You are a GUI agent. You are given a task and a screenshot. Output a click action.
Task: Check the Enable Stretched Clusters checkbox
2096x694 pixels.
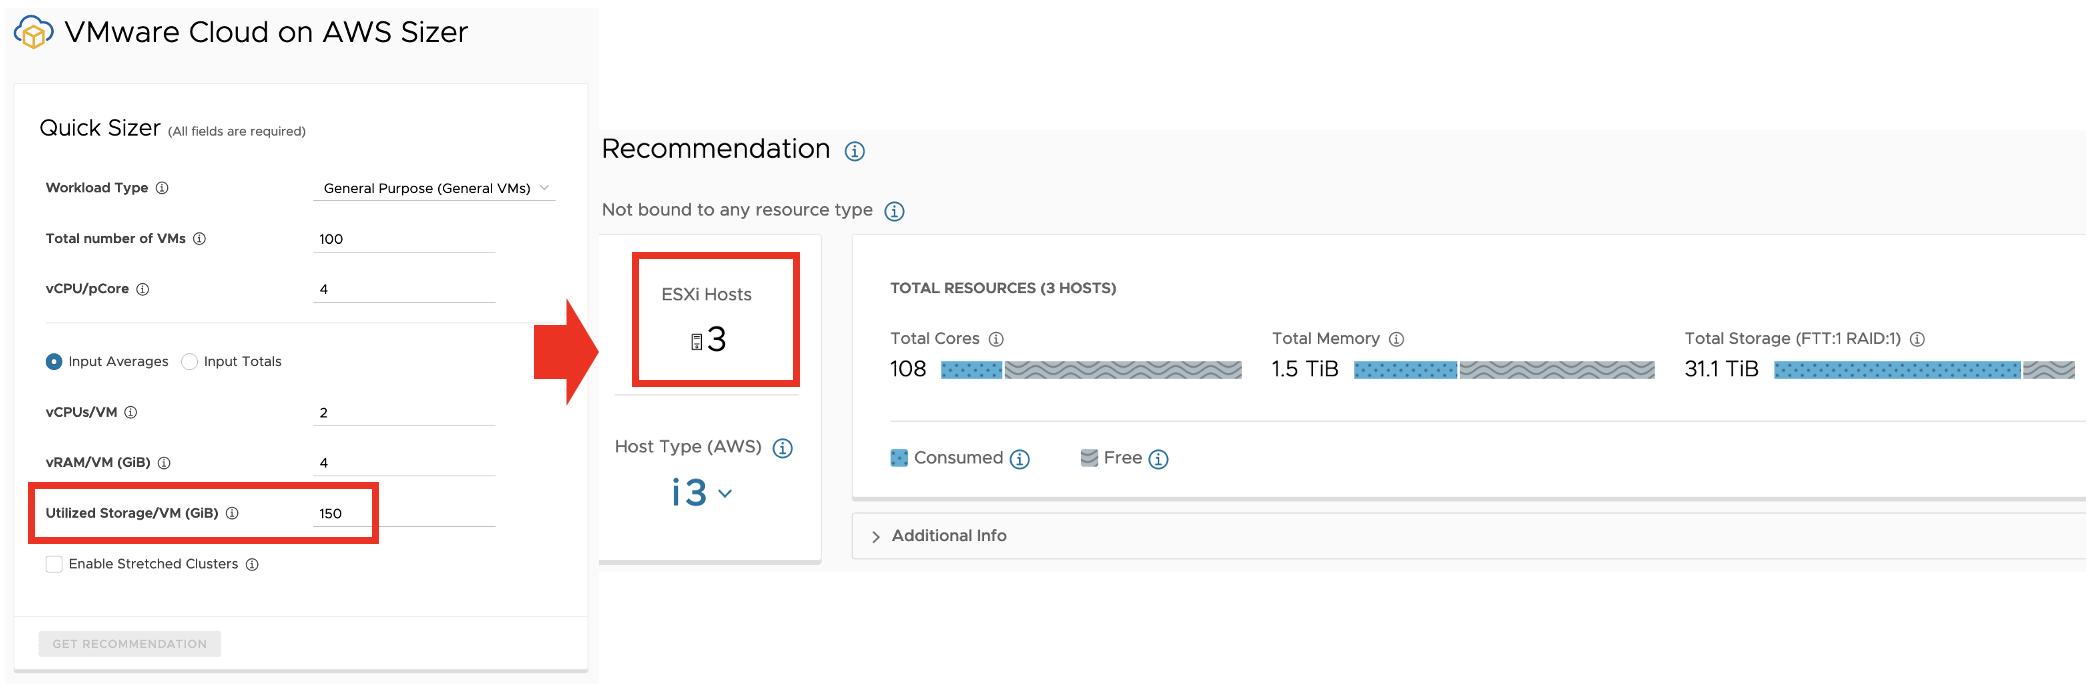click(54, 565)
